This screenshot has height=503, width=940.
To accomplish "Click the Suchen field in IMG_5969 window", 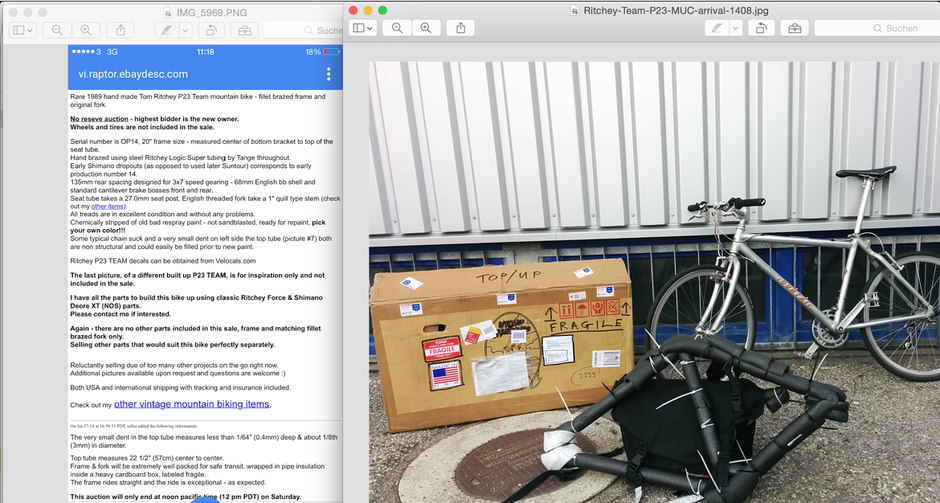I will [303, 30].
